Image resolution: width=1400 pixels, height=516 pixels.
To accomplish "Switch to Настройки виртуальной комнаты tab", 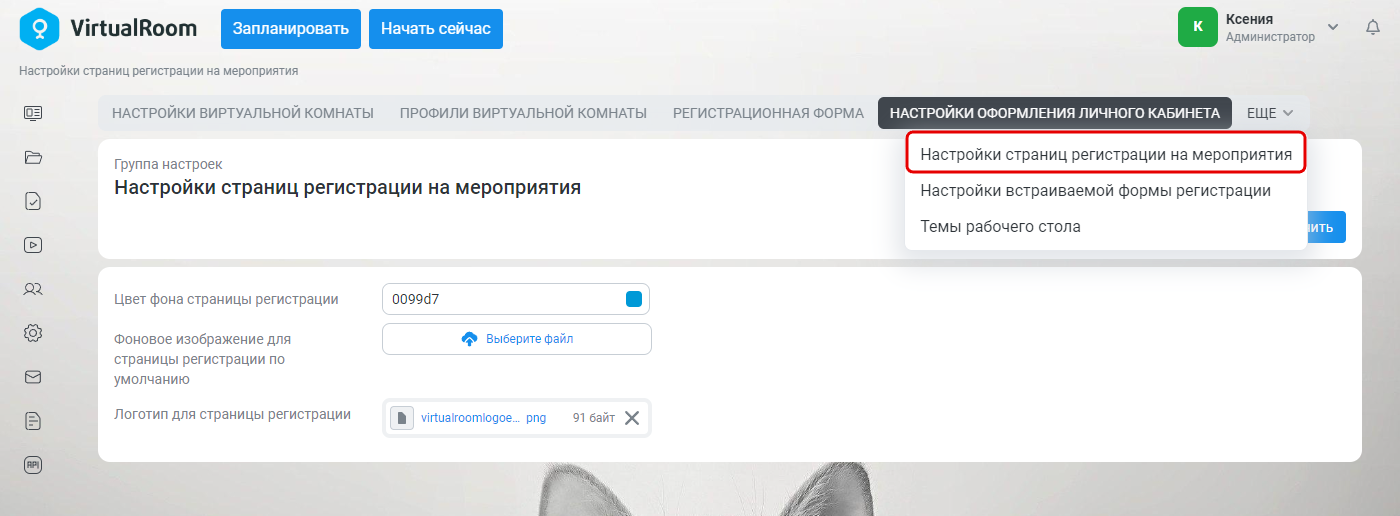I will (x=243, y=113).
